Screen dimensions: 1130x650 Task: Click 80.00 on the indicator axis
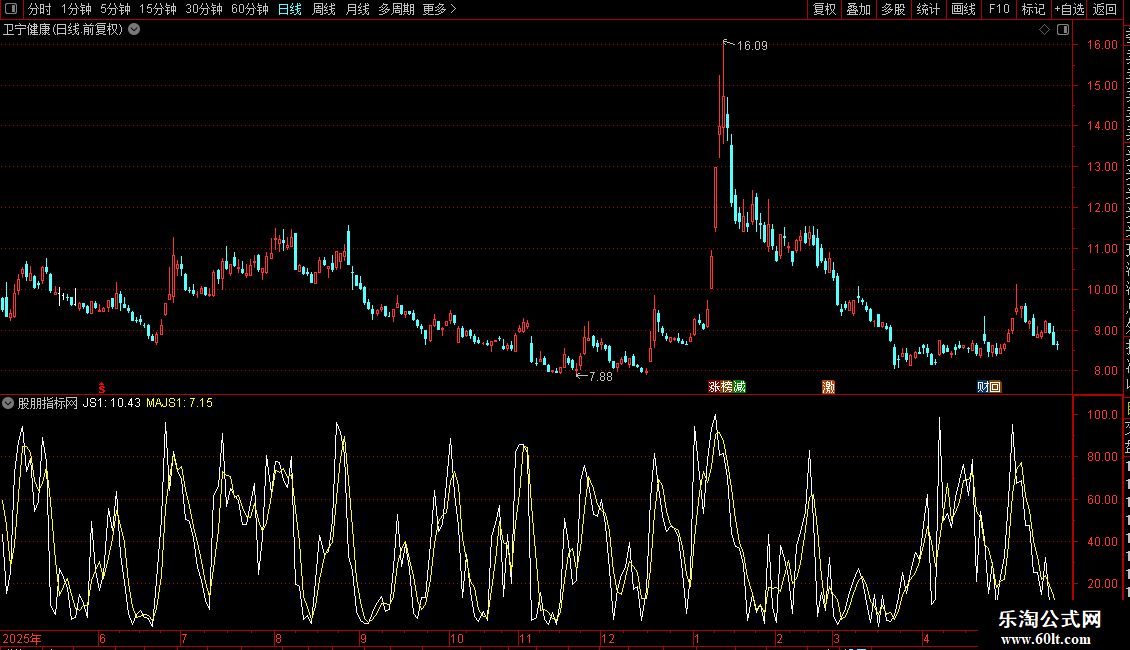[1103, 457]
